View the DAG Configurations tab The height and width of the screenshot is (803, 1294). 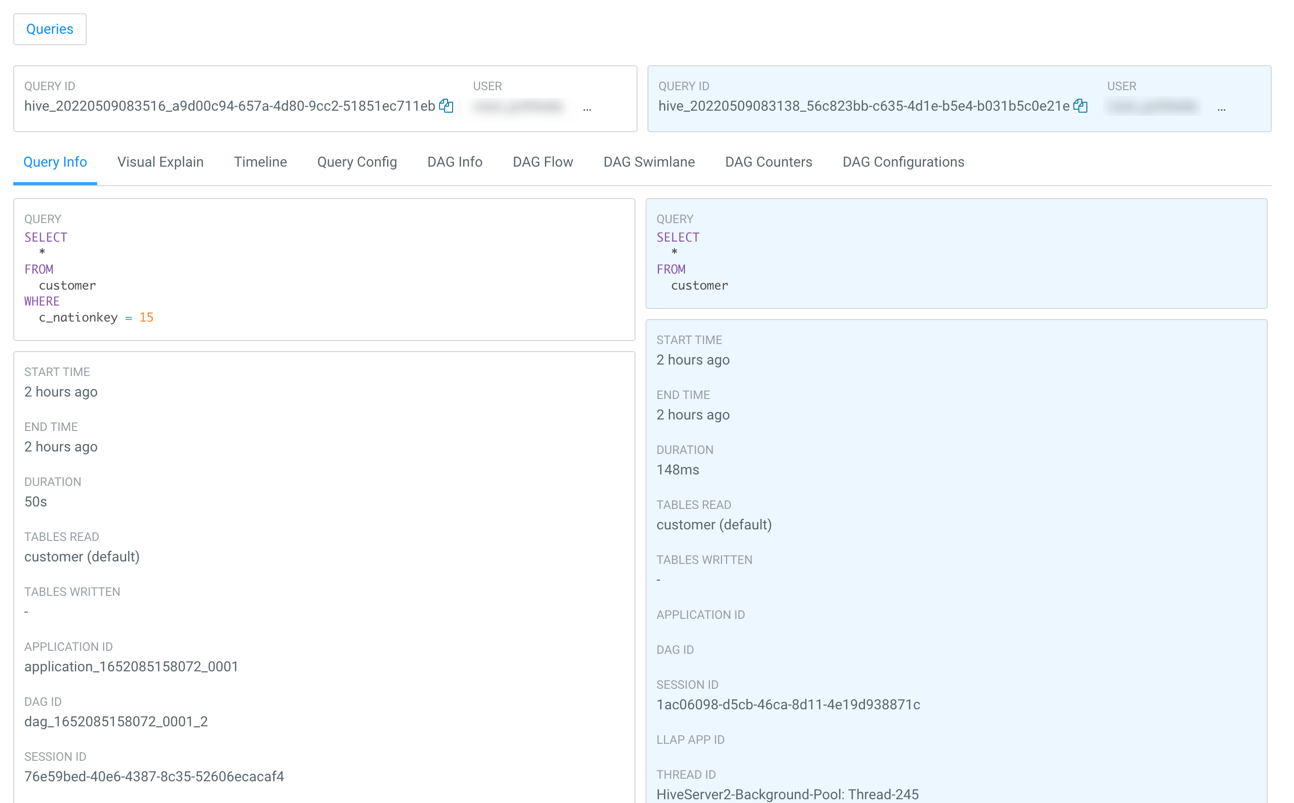click(x=903, y=161)
